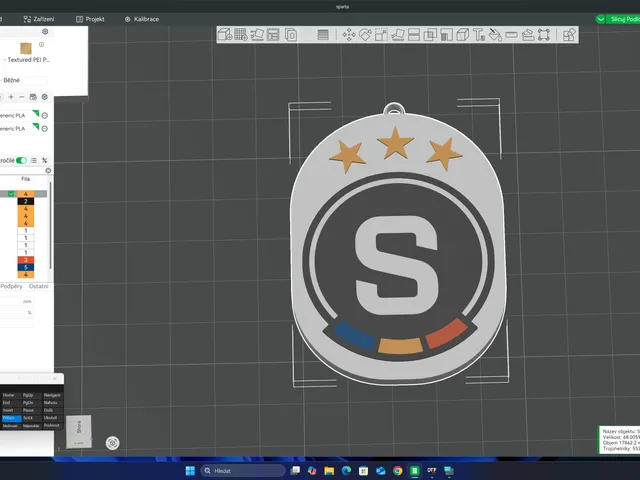Screen dimensions: 640x480
Task: Switch to the Podpěry settings tab
Action: coord(11,286)
